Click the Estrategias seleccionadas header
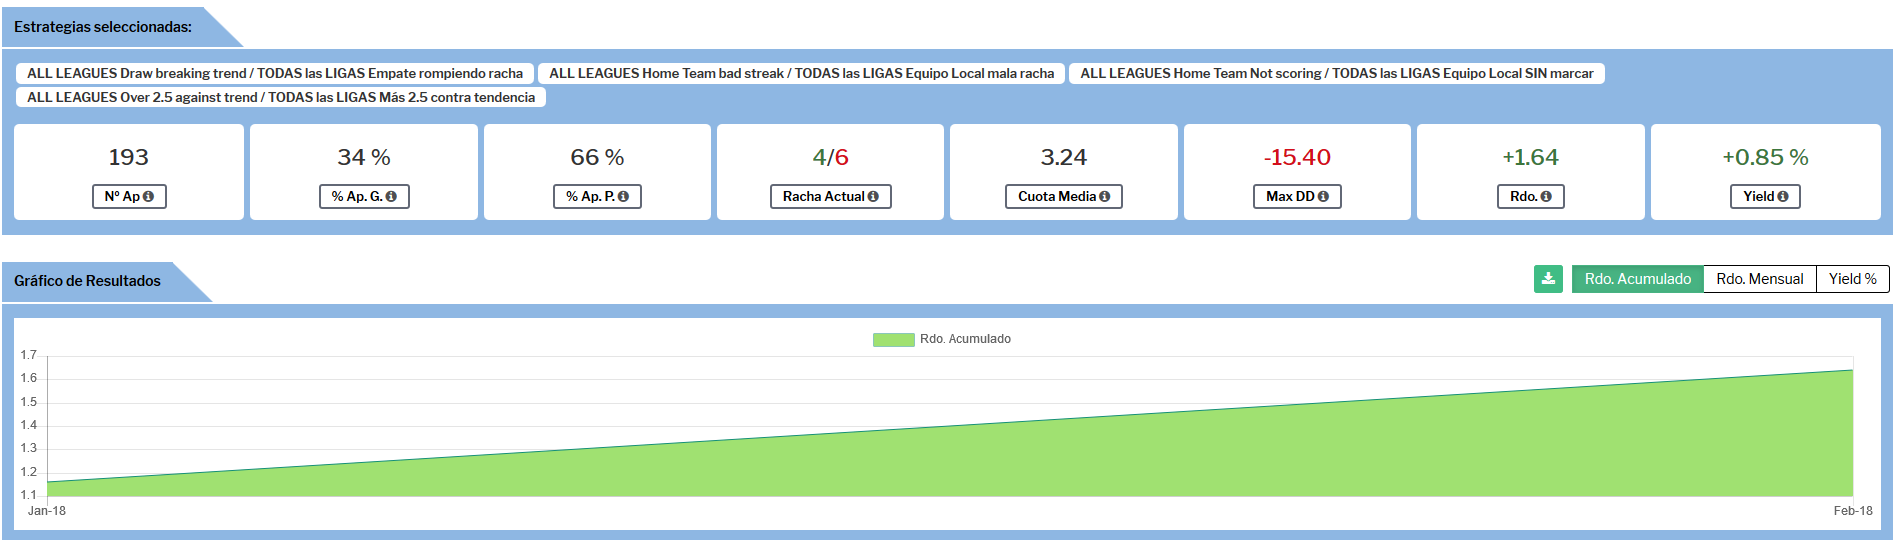 [103, 27]
